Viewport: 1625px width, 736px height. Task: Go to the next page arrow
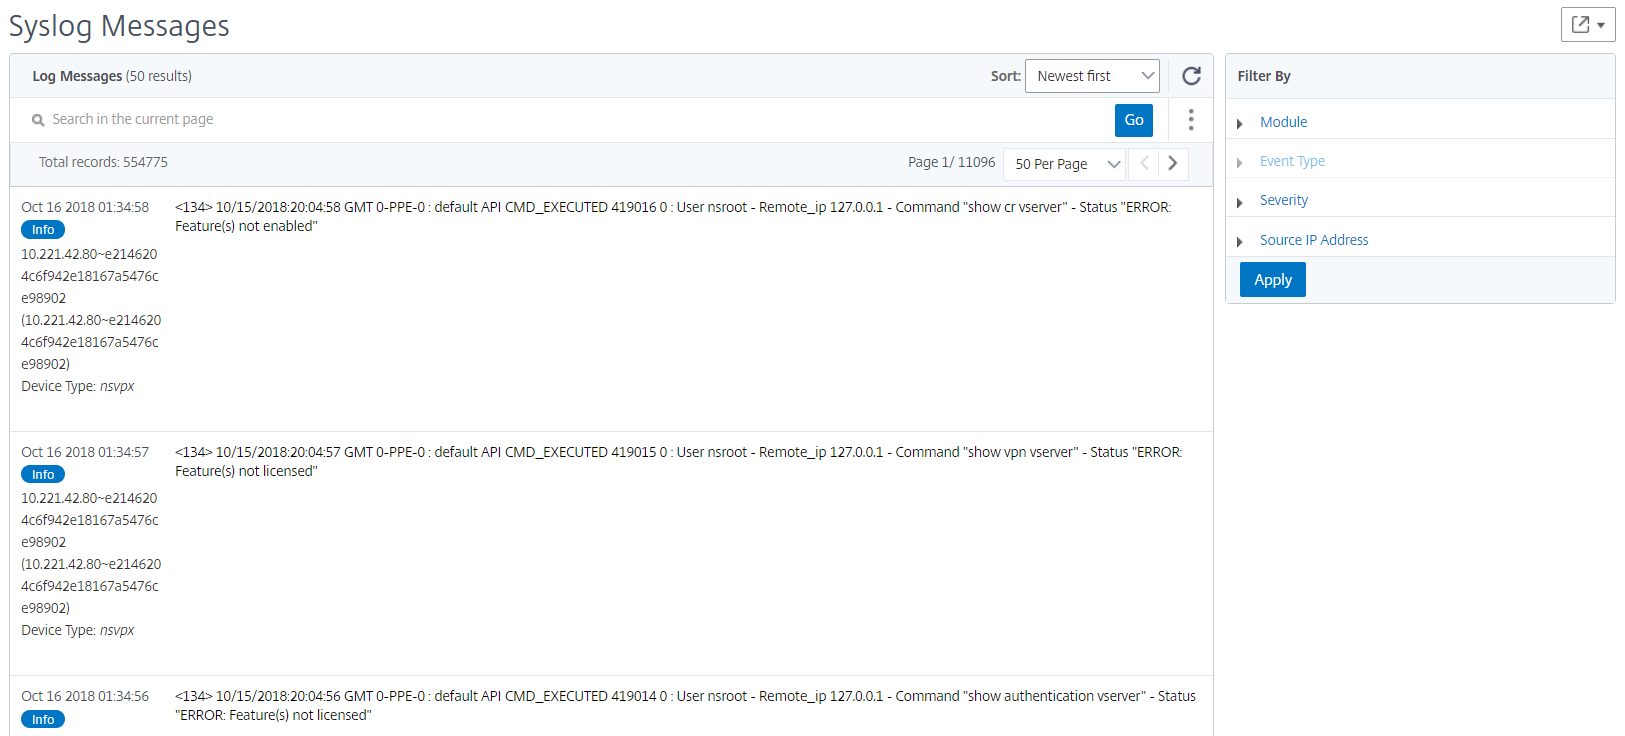coord(1173,163)
